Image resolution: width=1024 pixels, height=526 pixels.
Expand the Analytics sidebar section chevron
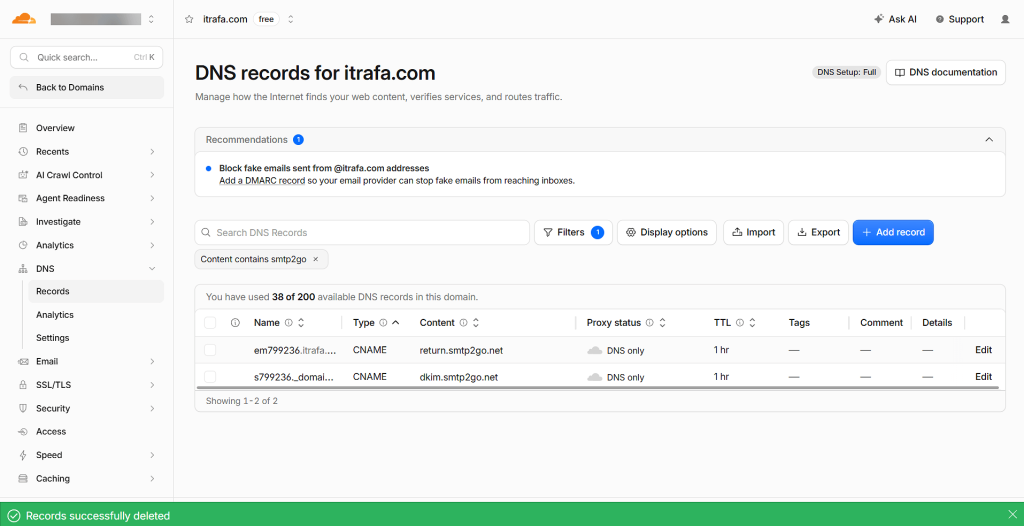[x=152, y=246]
